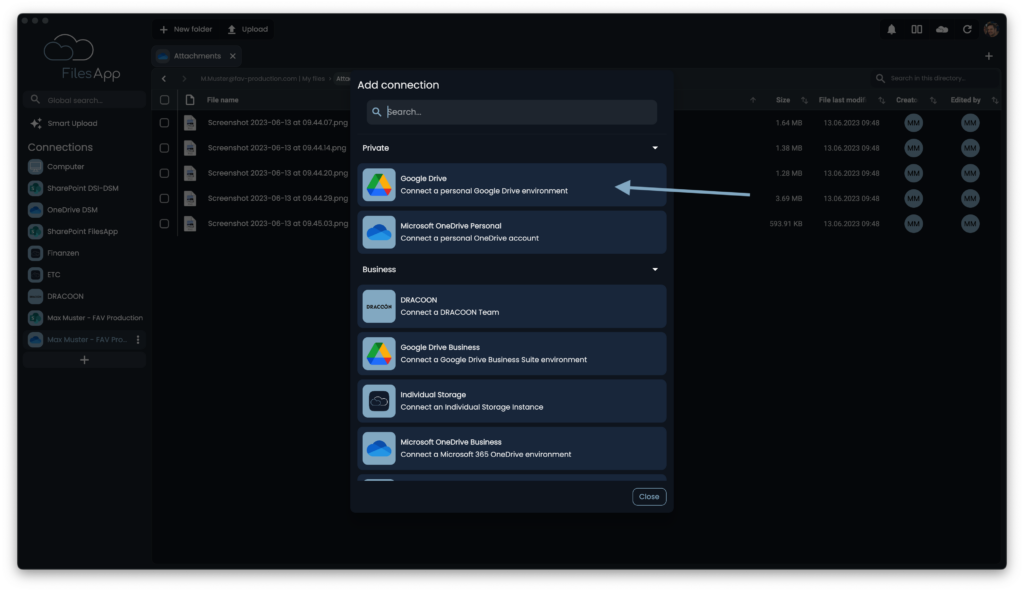Collapse the Private section
1024x591 pixels.
point(655,148)
